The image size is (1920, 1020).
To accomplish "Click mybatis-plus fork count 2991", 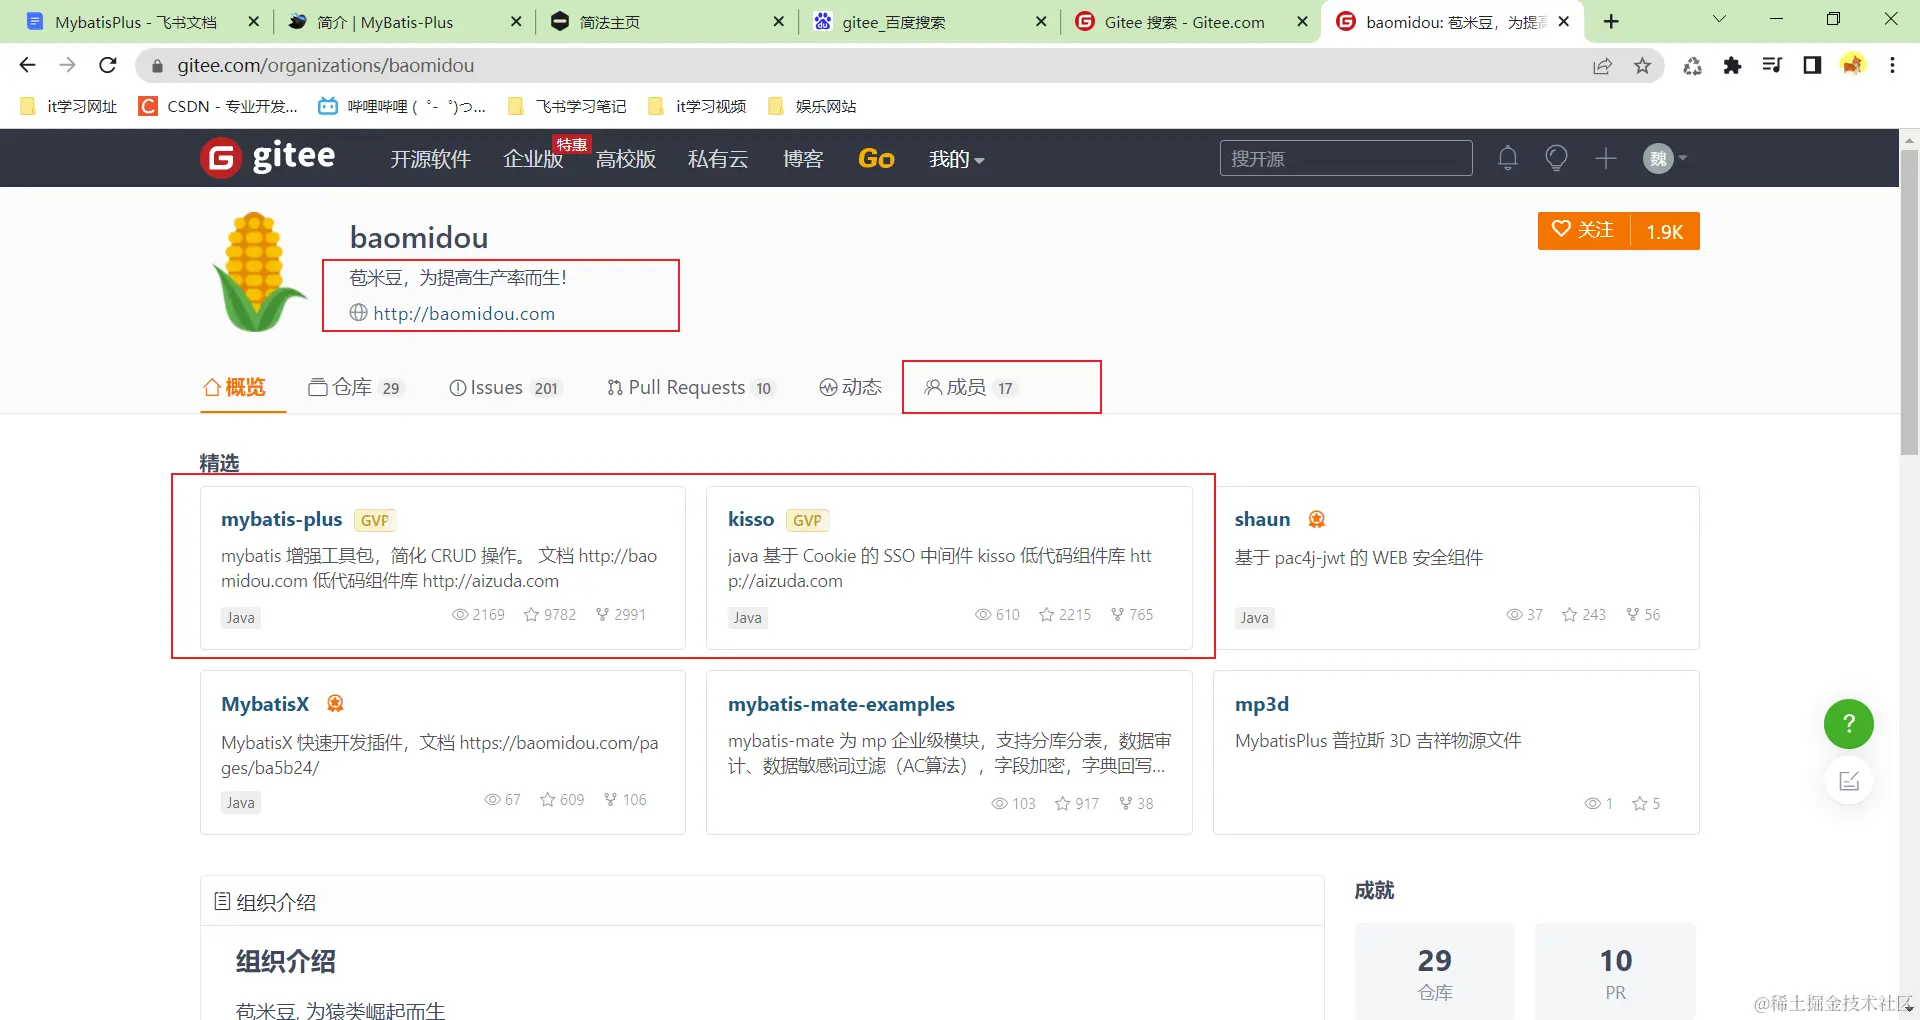I will pyautogui.click(x=621, y=614).
